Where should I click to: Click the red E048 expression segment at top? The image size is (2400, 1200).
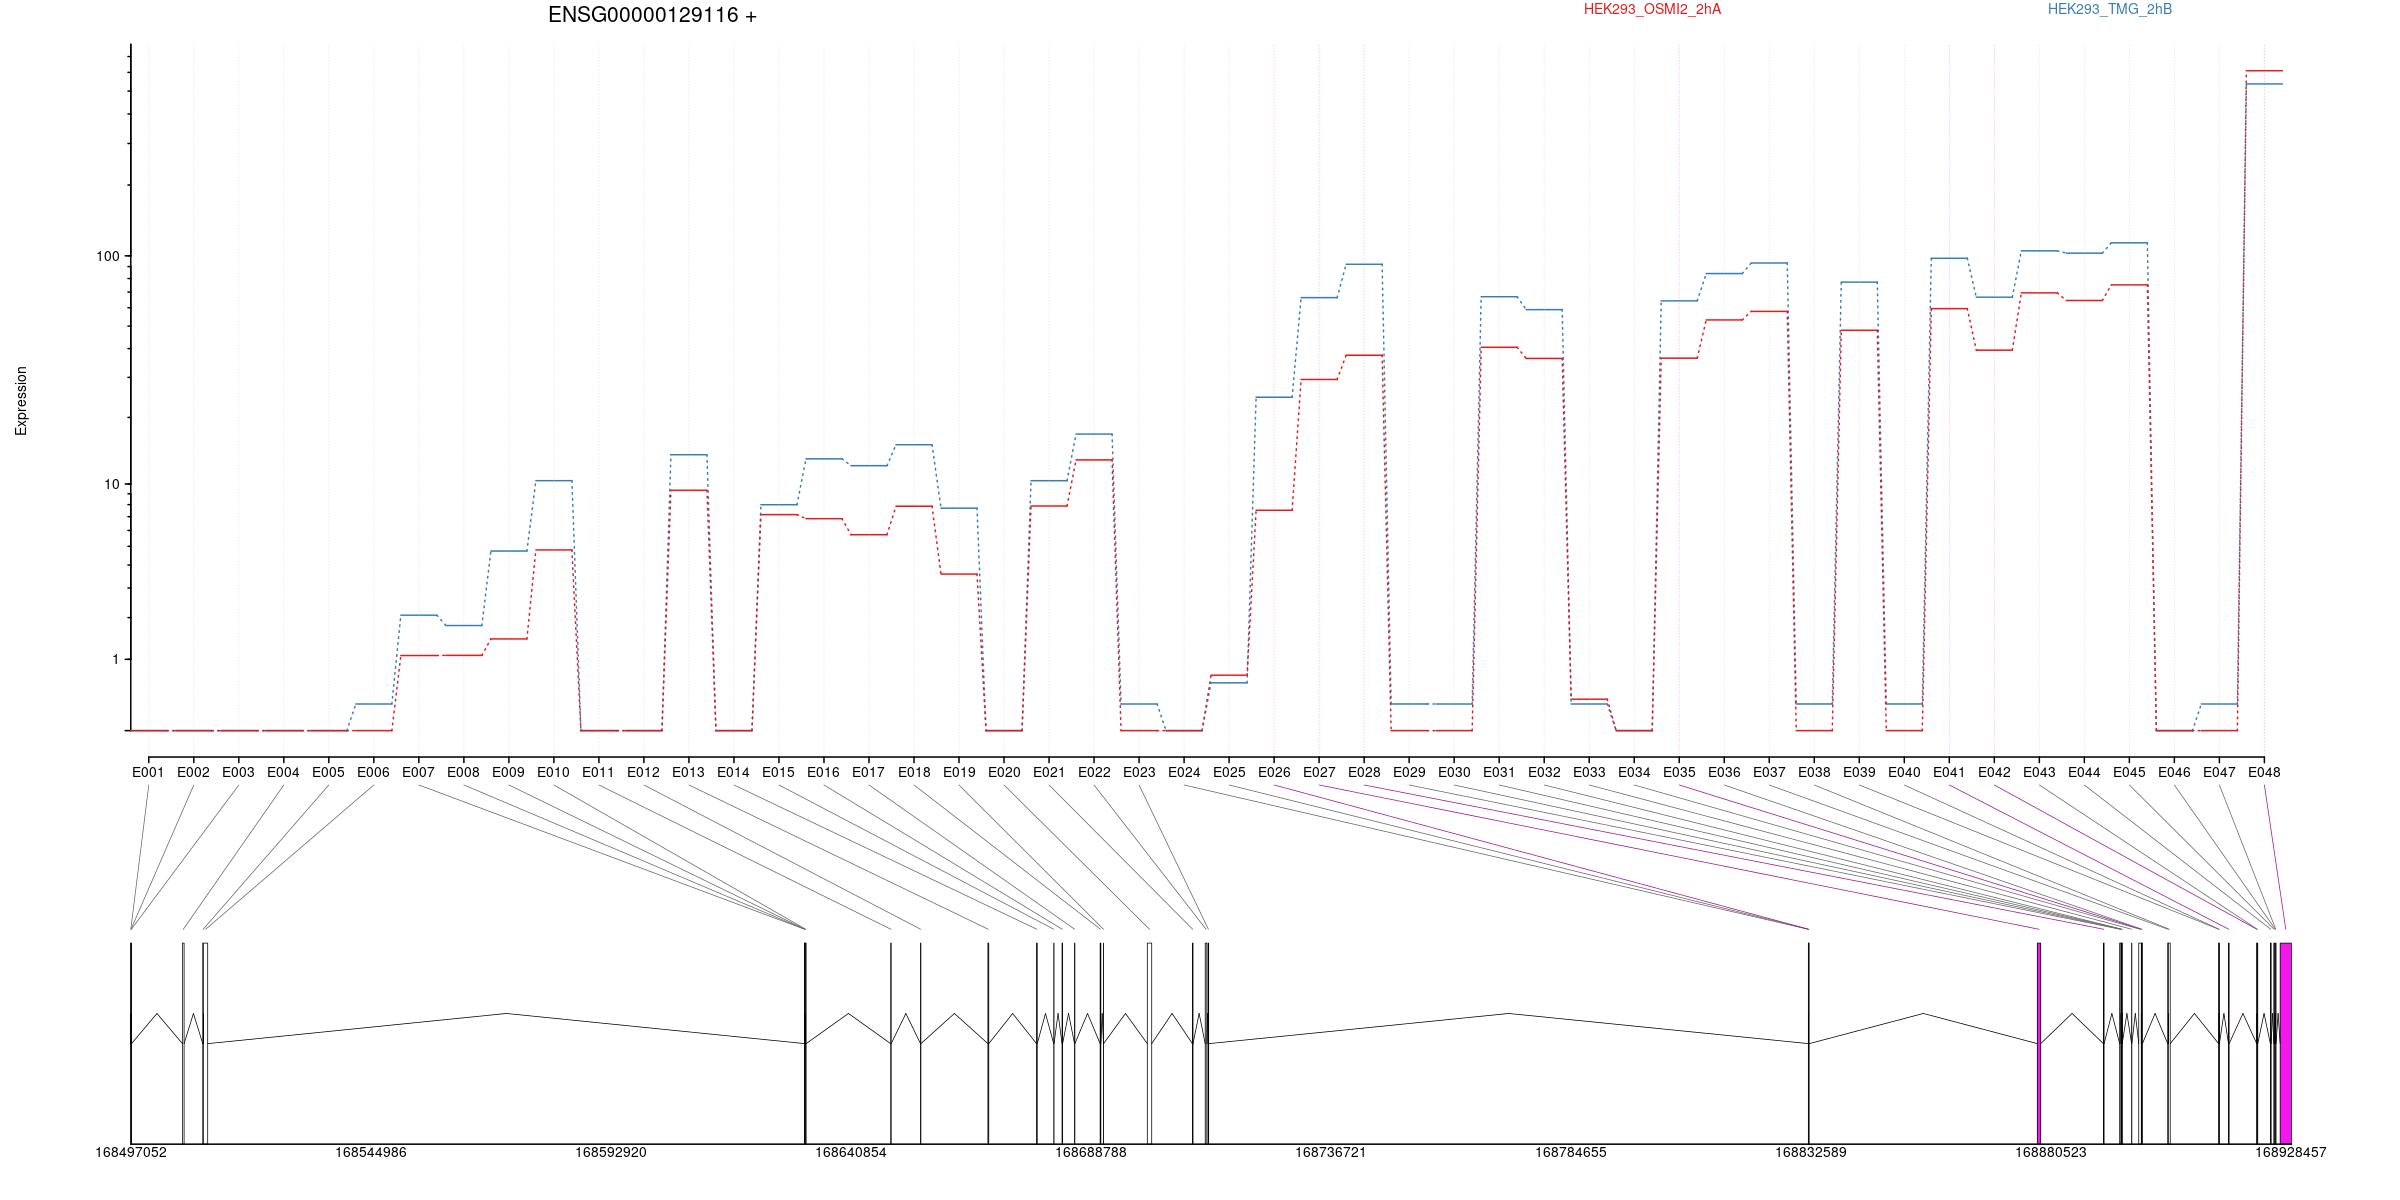(x=2264, y=71)
